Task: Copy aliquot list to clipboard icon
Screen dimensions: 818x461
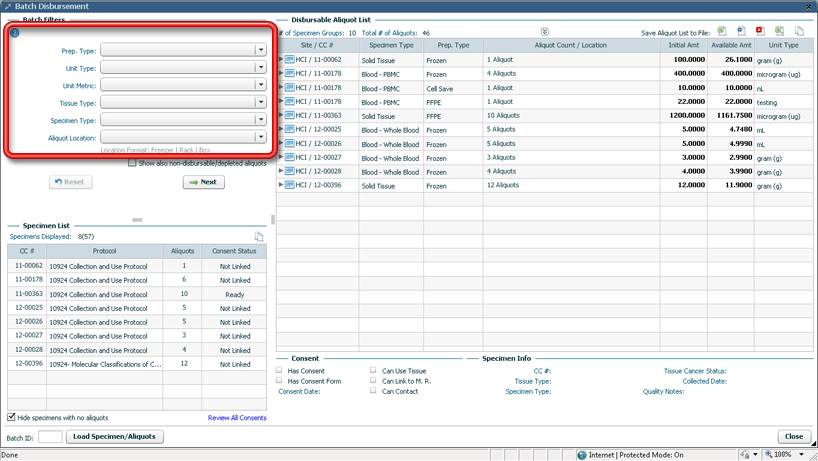Action: 799,31
